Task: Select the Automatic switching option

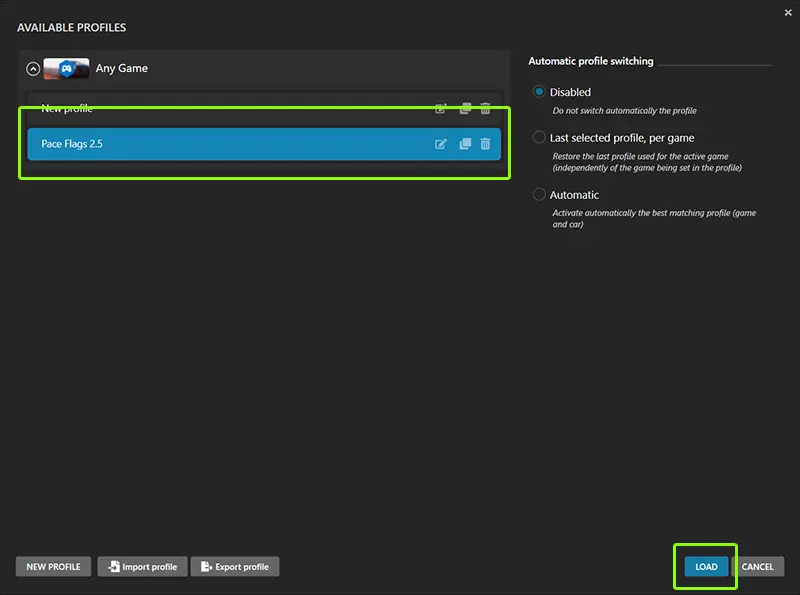Action: tap(540, 195)
